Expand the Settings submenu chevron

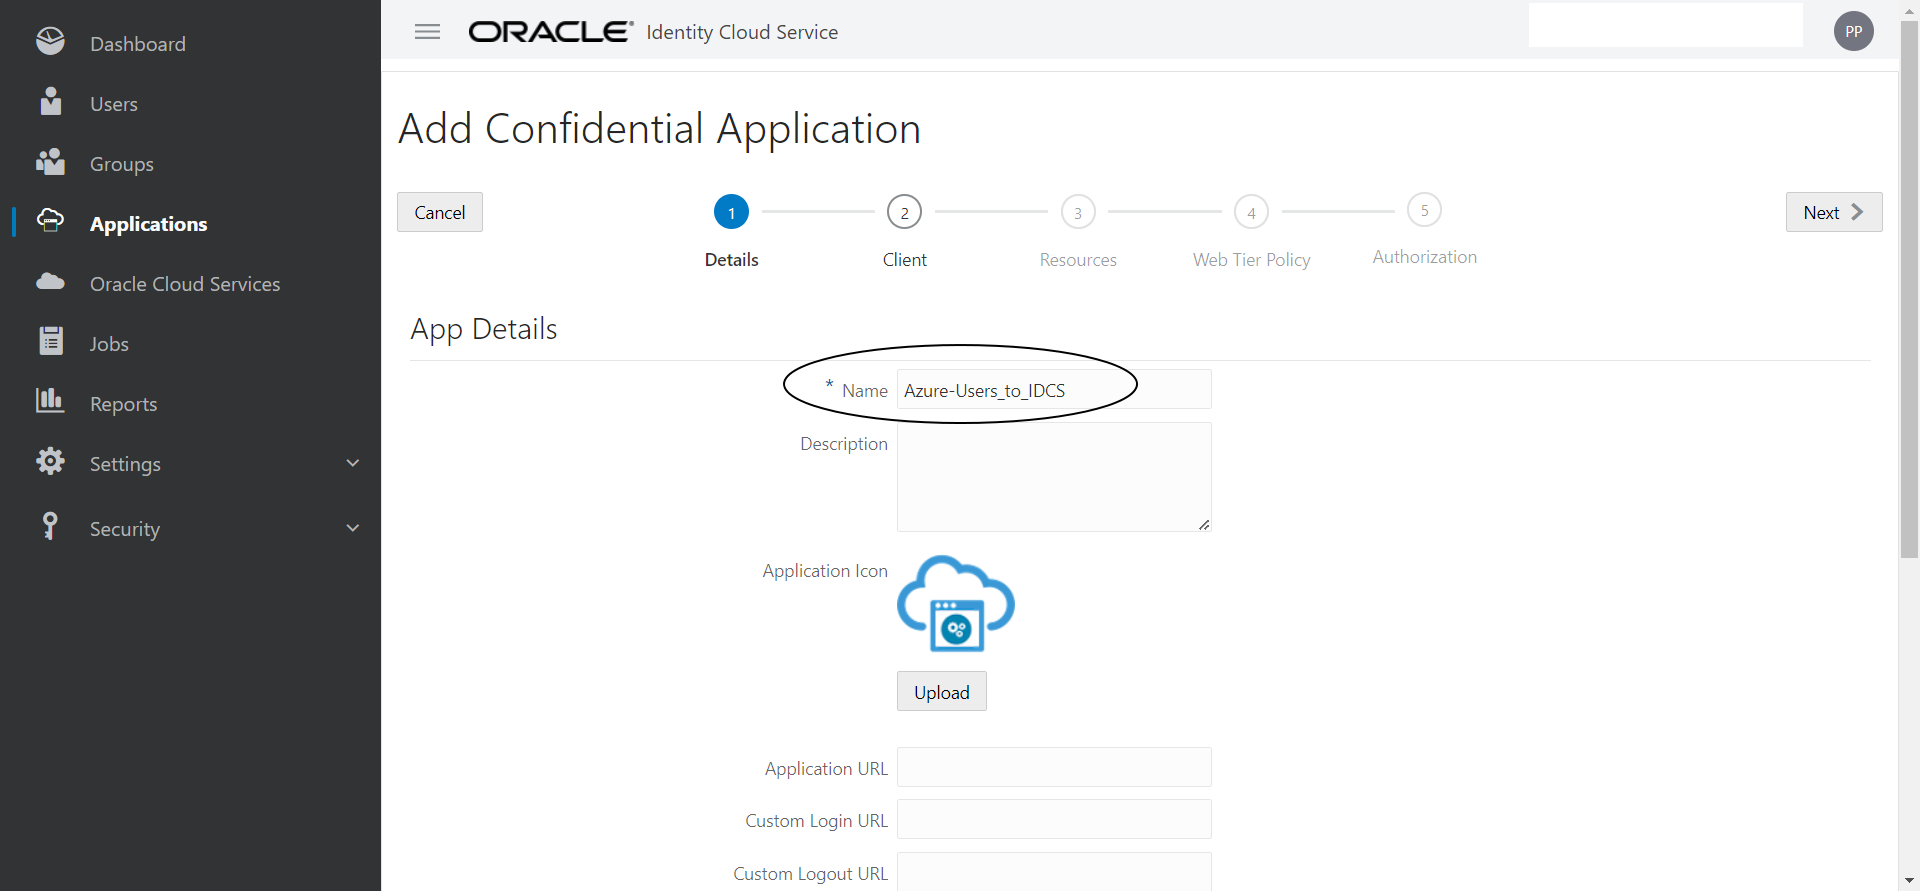[x=352, y=463]
